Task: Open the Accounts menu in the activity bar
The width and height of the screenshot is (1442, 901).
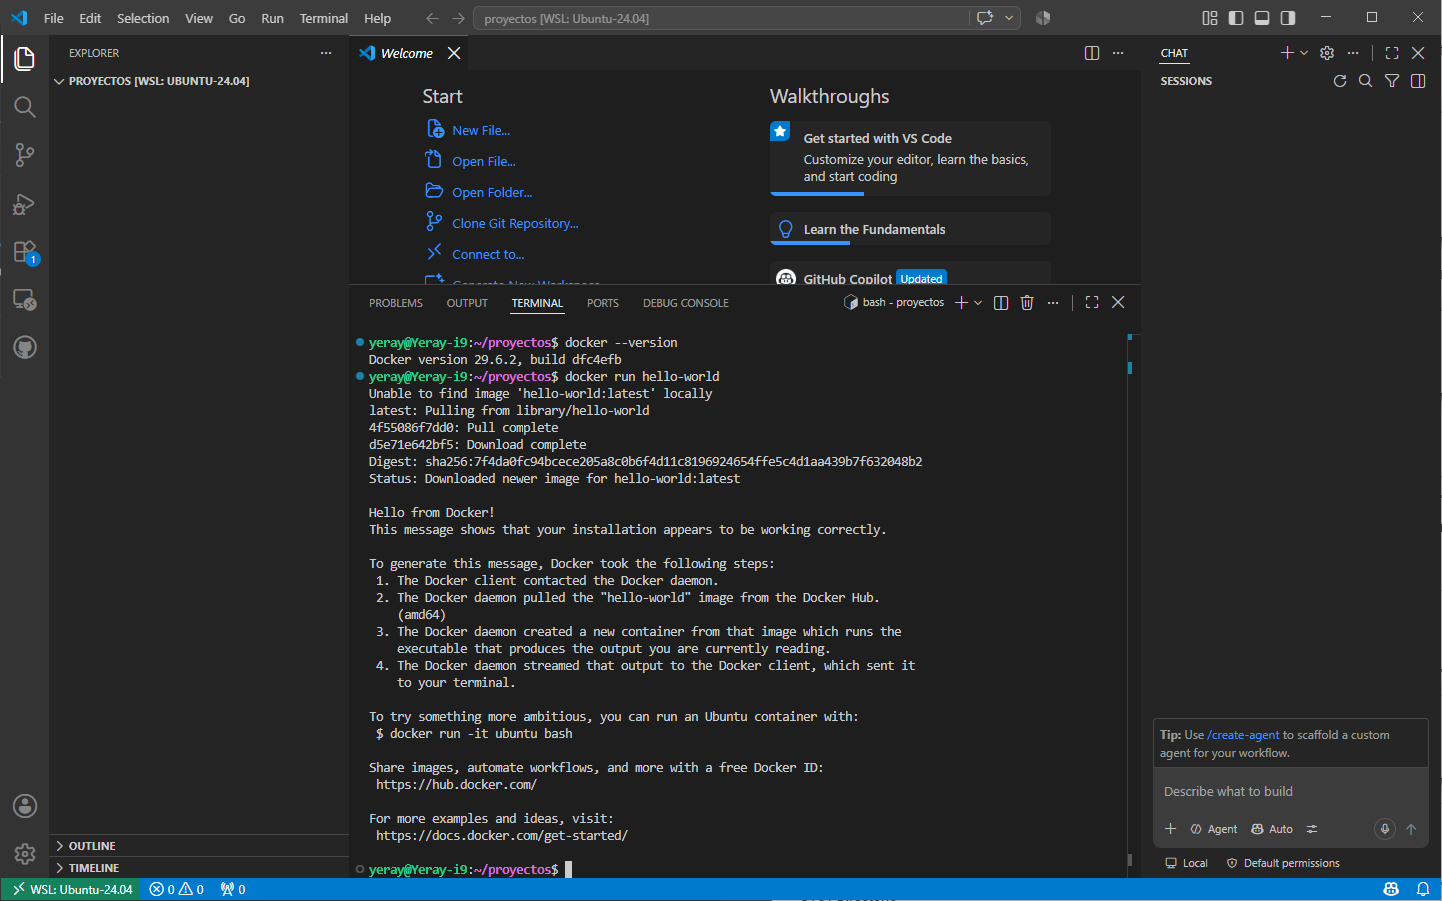Action: coord(25,806)
